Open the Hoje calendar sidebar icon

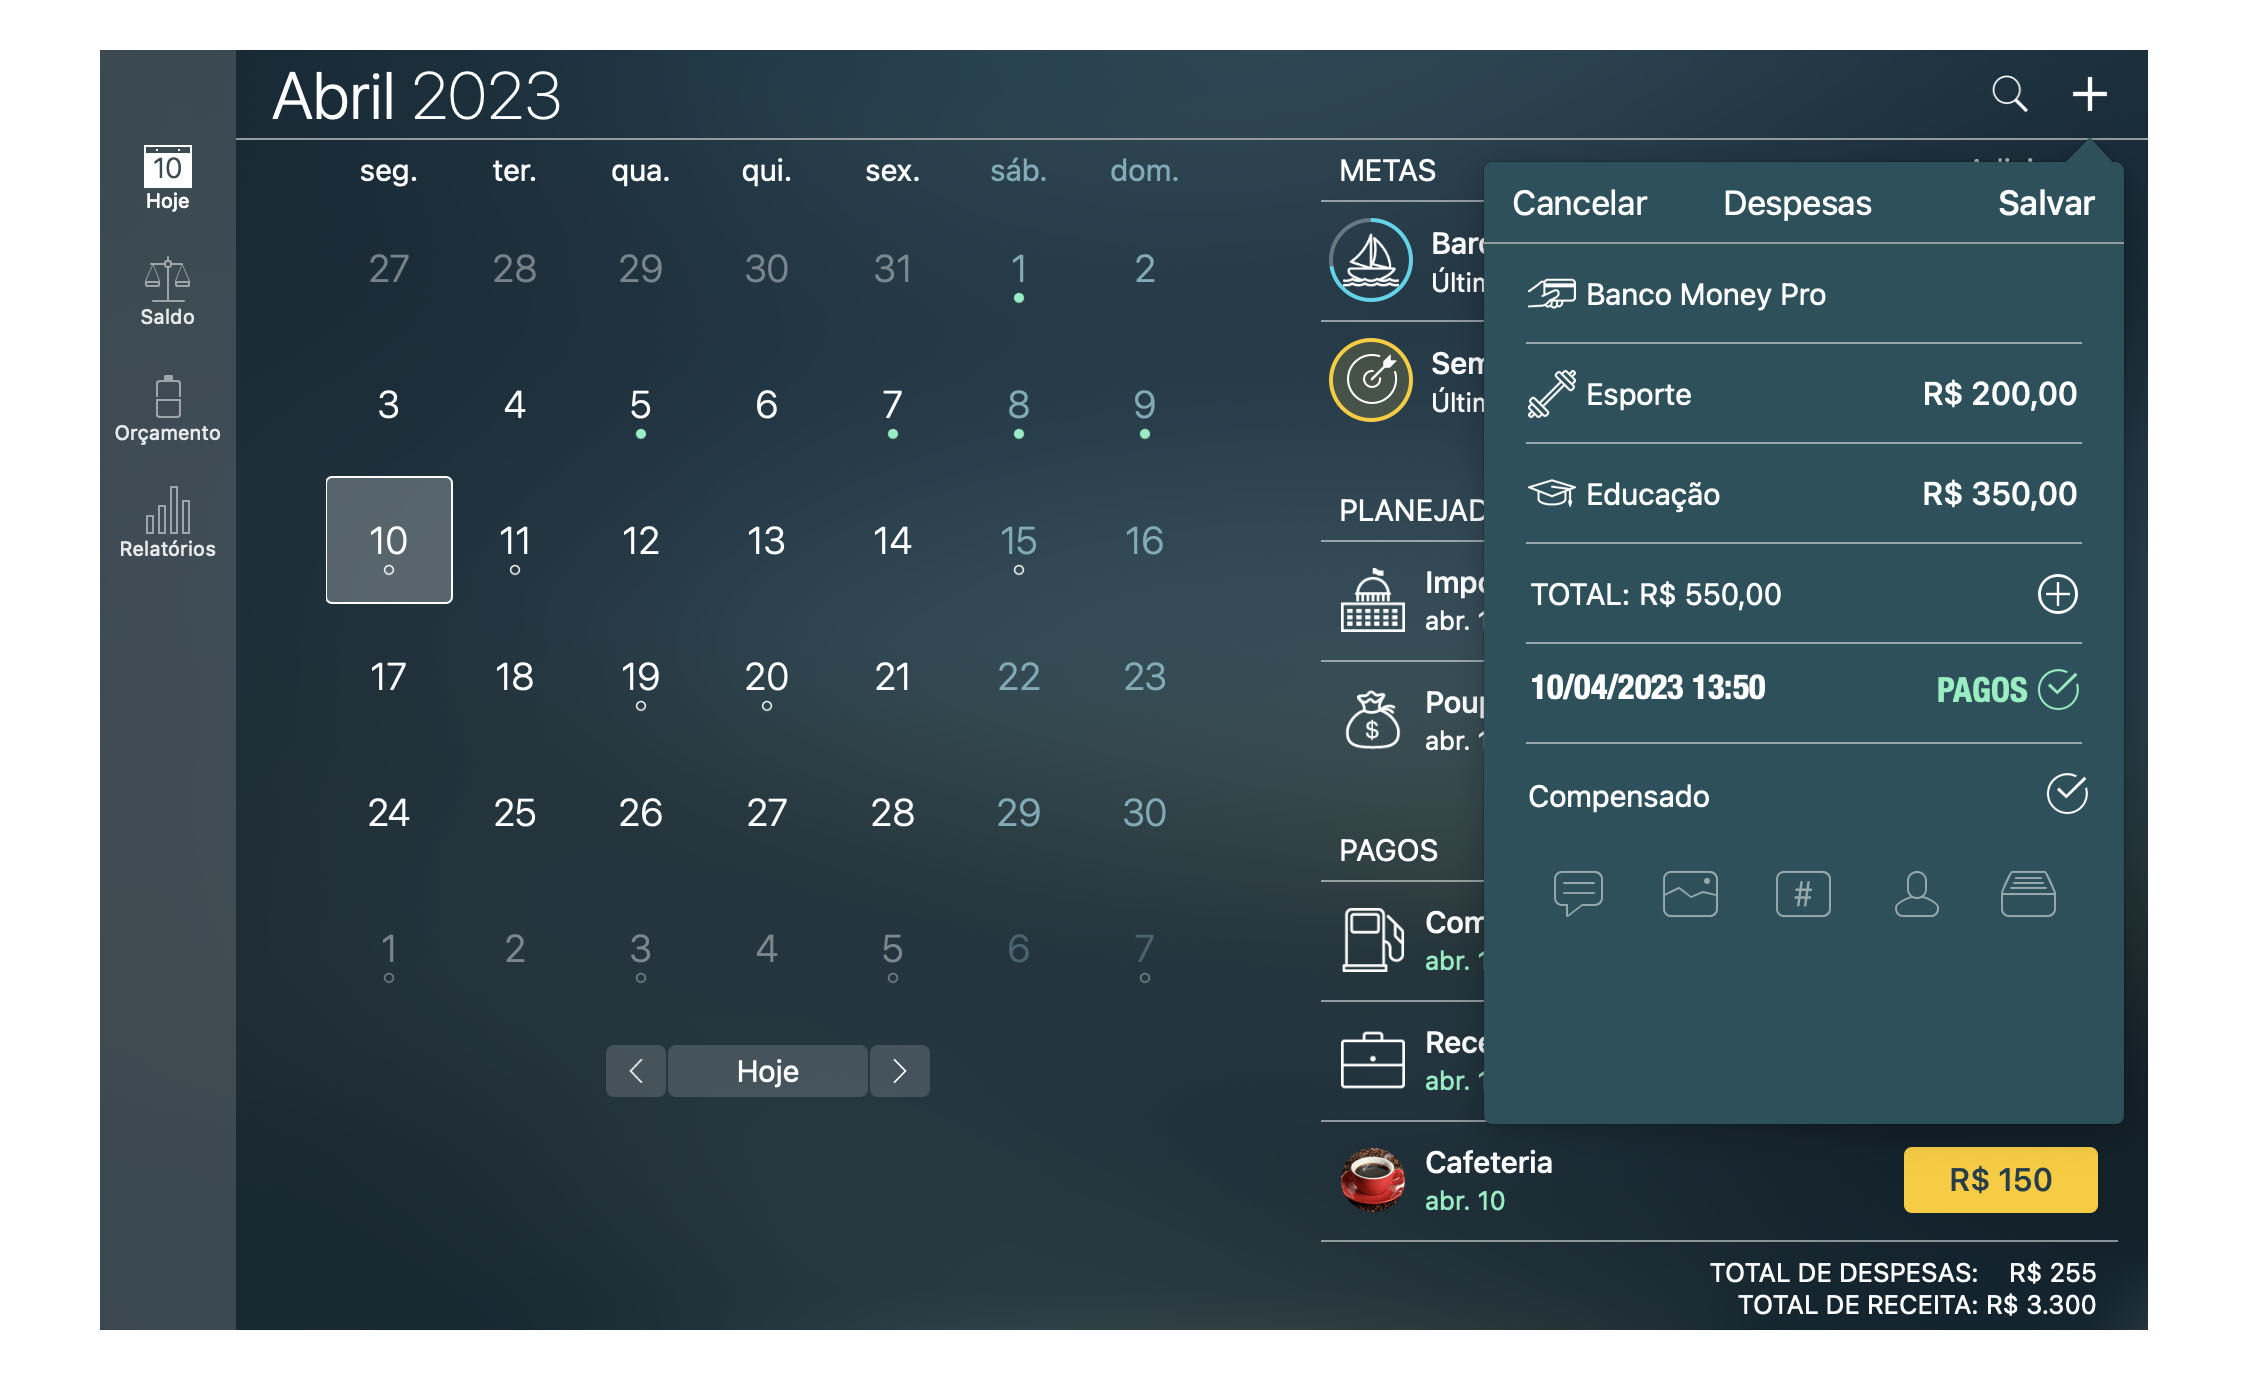pos(167,178)
